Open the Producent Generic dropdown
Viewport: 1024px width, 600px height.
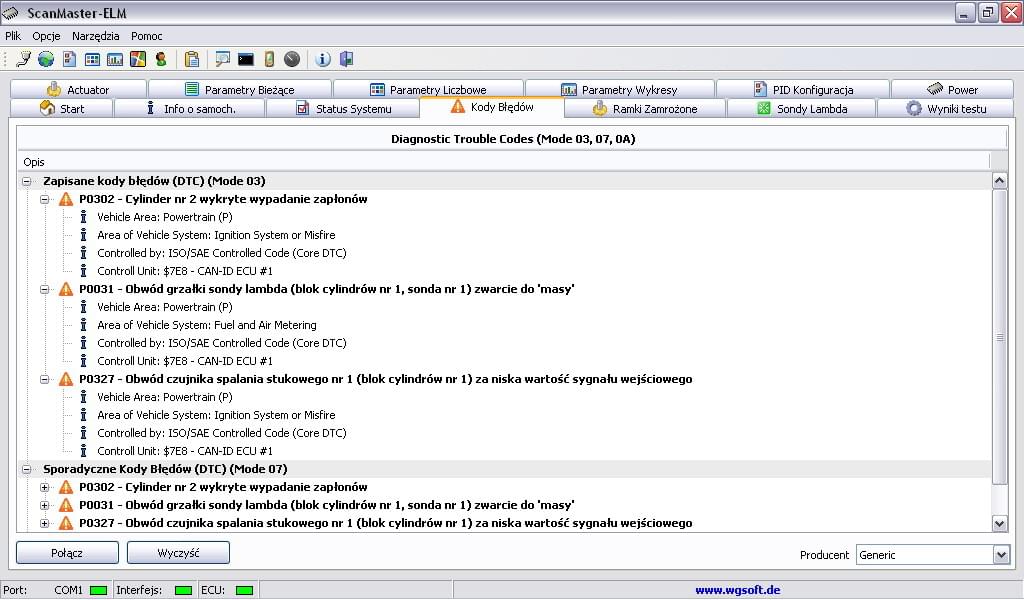1001,555
